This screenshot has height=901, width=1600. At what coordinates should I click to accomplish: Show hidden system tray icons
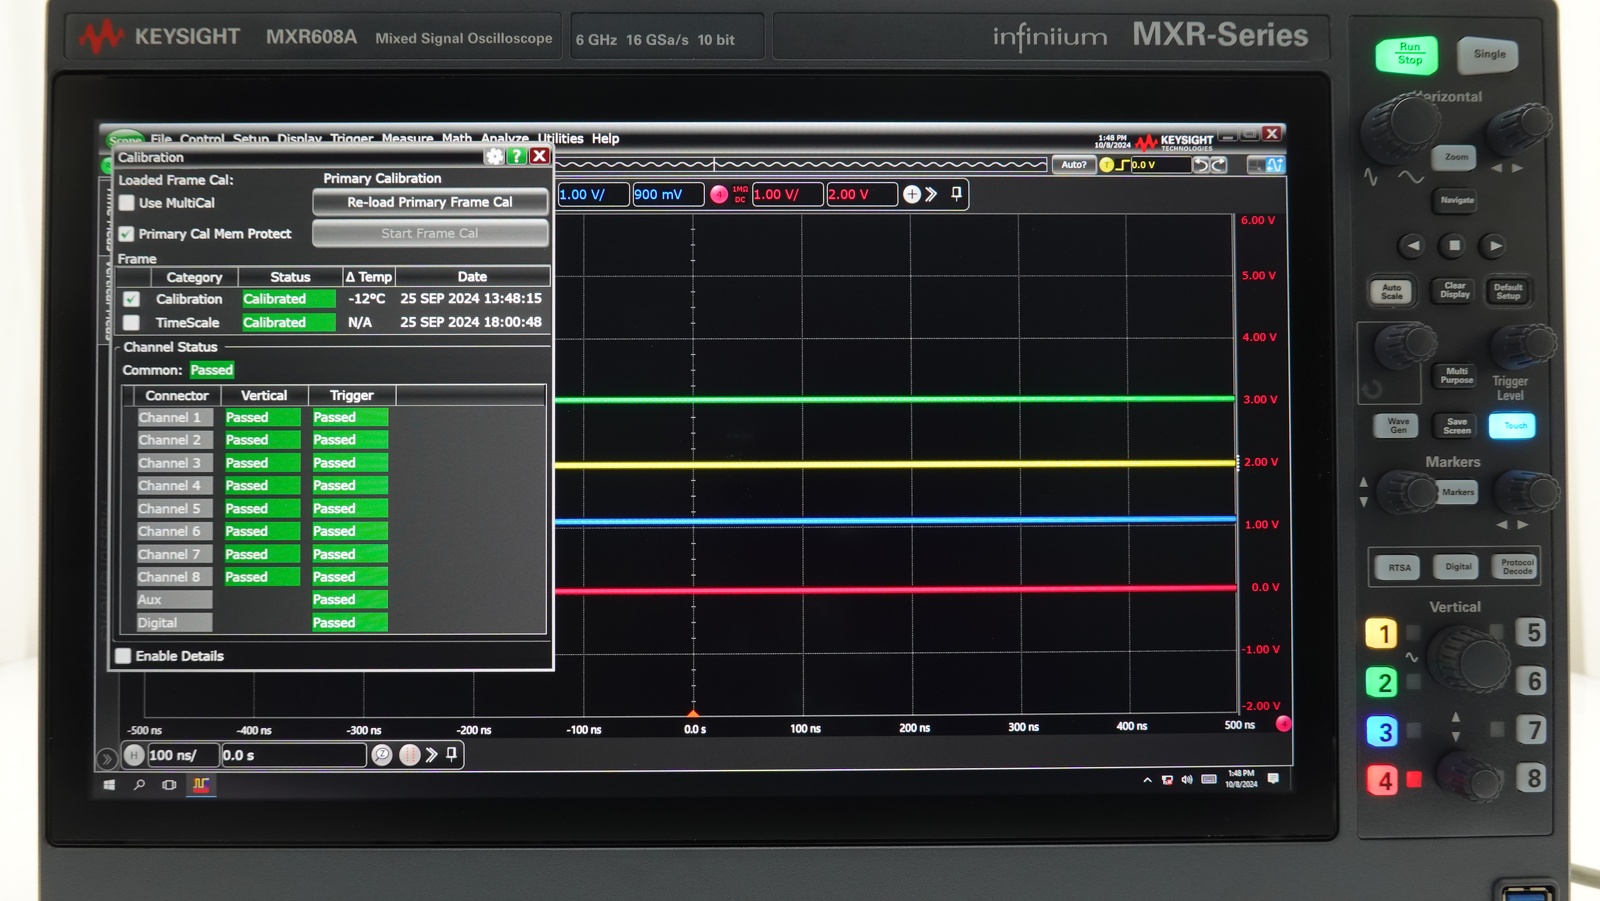(x=1147, y=780)
